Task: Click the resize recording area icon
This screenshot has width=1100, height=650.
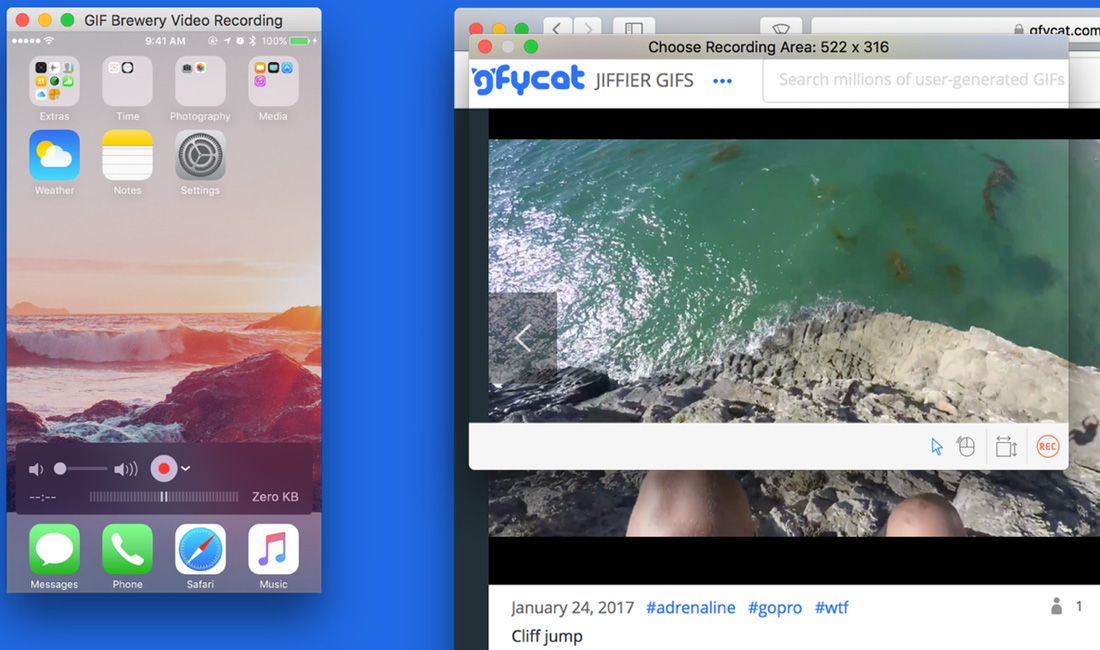Action: coord(1006,447)
